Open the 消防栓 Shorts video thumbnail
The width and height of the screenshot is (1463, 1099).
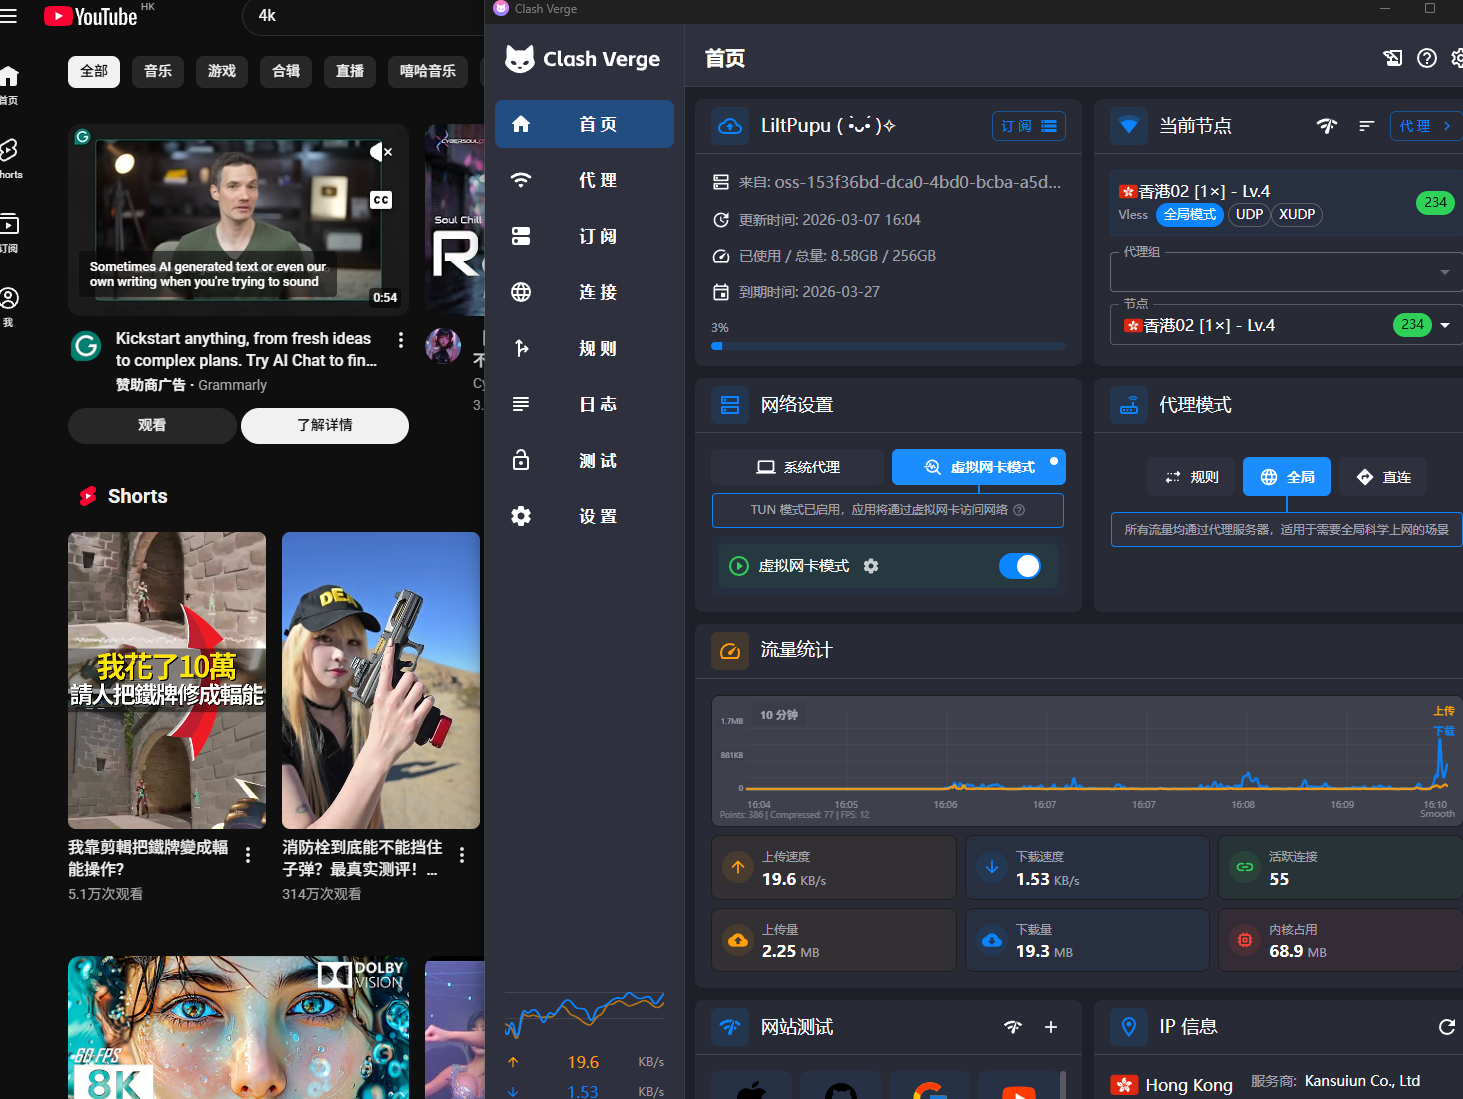(380, 680)
